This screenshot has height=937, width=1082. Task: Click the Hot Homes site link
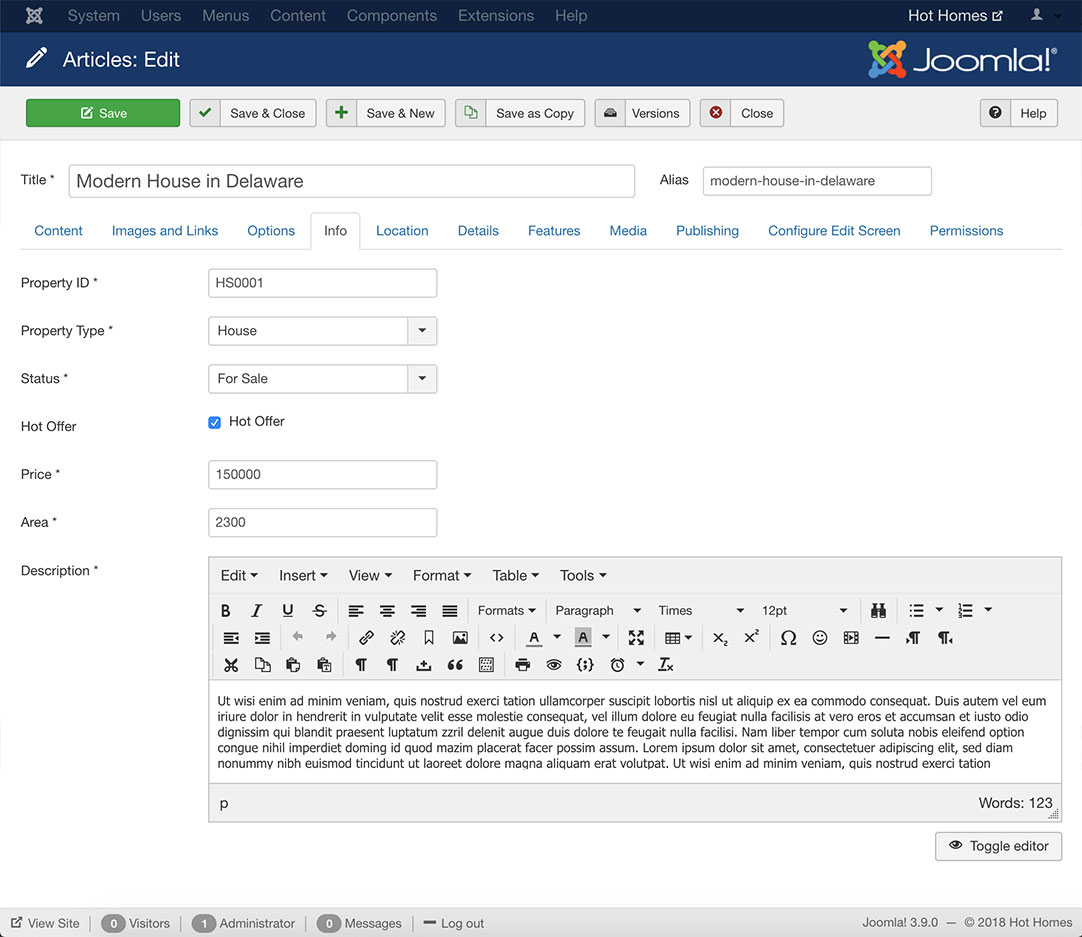(954, 16)
